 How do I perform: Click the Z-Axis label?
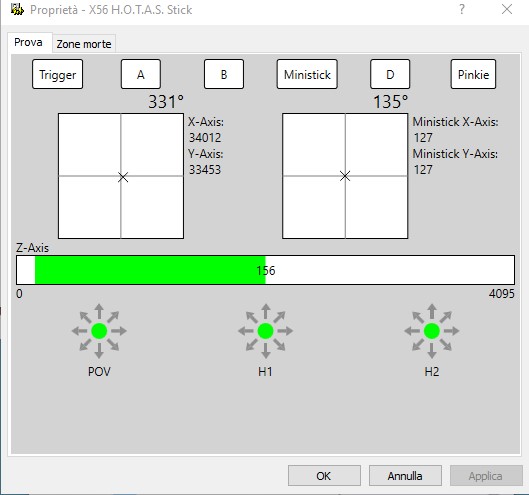(32, 248)
